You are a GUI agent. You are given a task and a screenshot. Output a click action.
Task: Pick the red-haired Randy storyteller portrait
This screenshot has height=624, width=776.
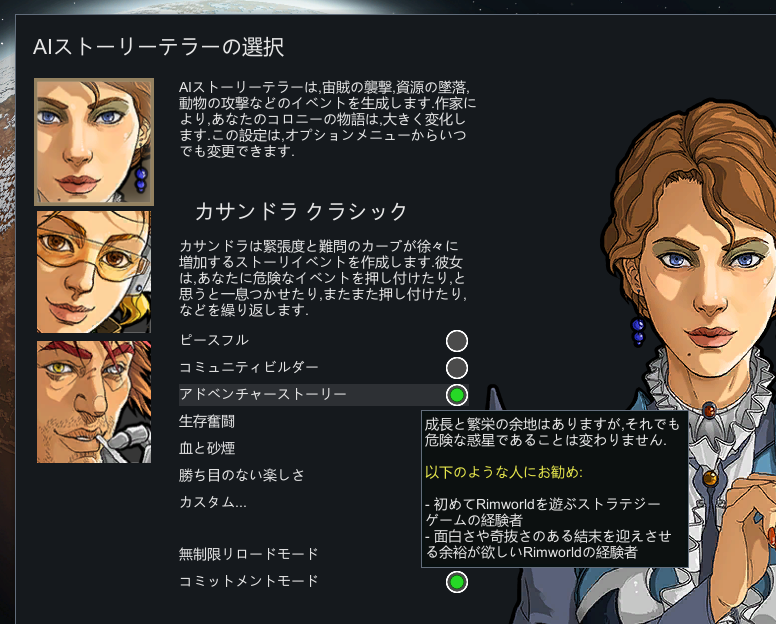click(94, 402)
